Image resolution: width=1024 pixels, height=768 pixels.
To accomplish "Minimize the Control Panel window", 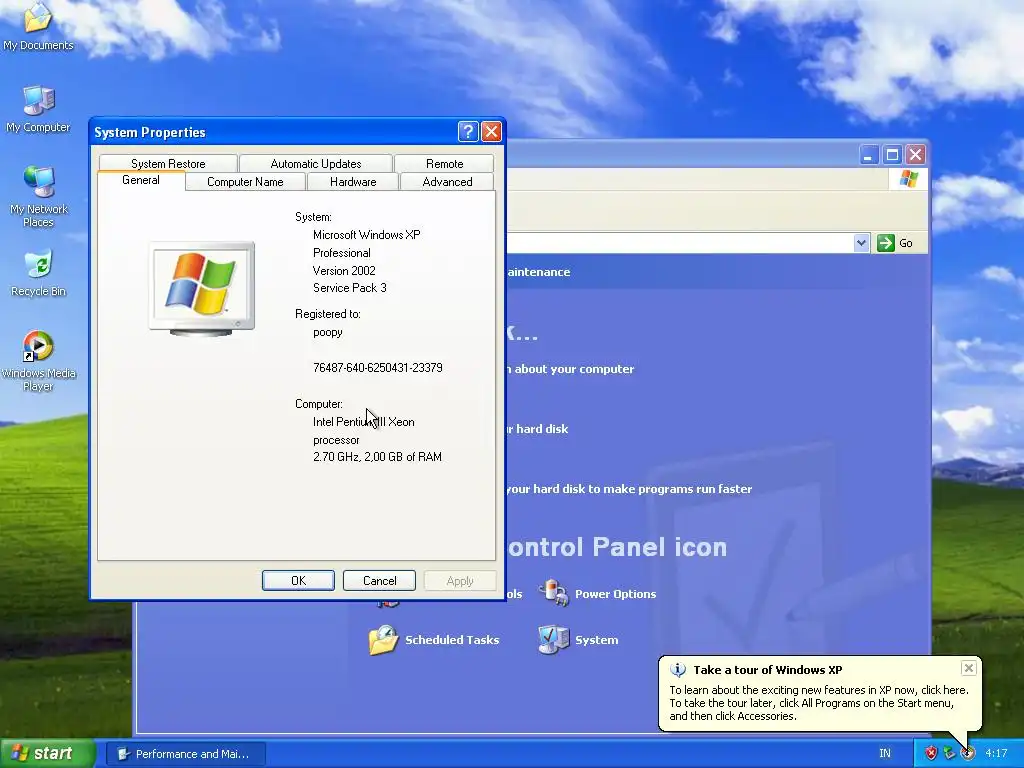I will click(x=868, y=155).
